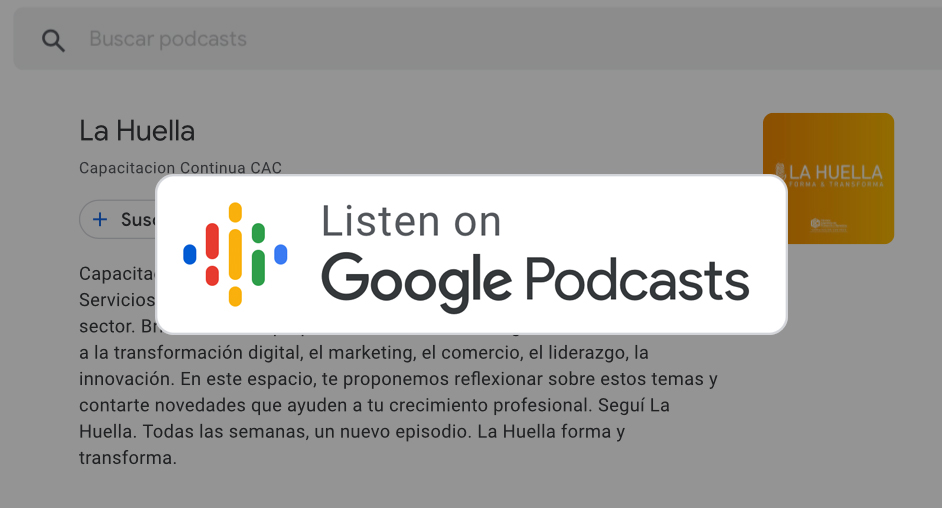Click the colorful Google Podcasts logo icon
Image resolution: width=942 pixels, height=508 pixels.
point(235,254)
